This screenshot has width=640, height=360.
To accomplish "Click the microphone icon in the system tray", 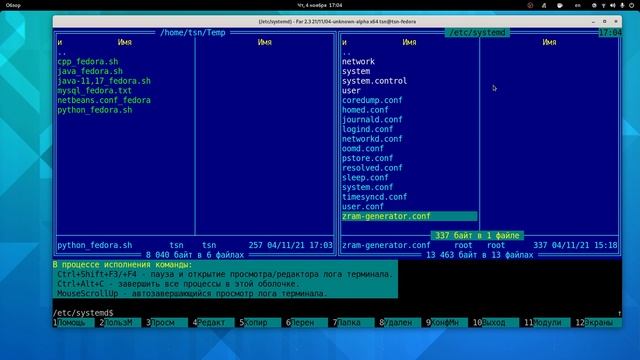I will point(622,5).
